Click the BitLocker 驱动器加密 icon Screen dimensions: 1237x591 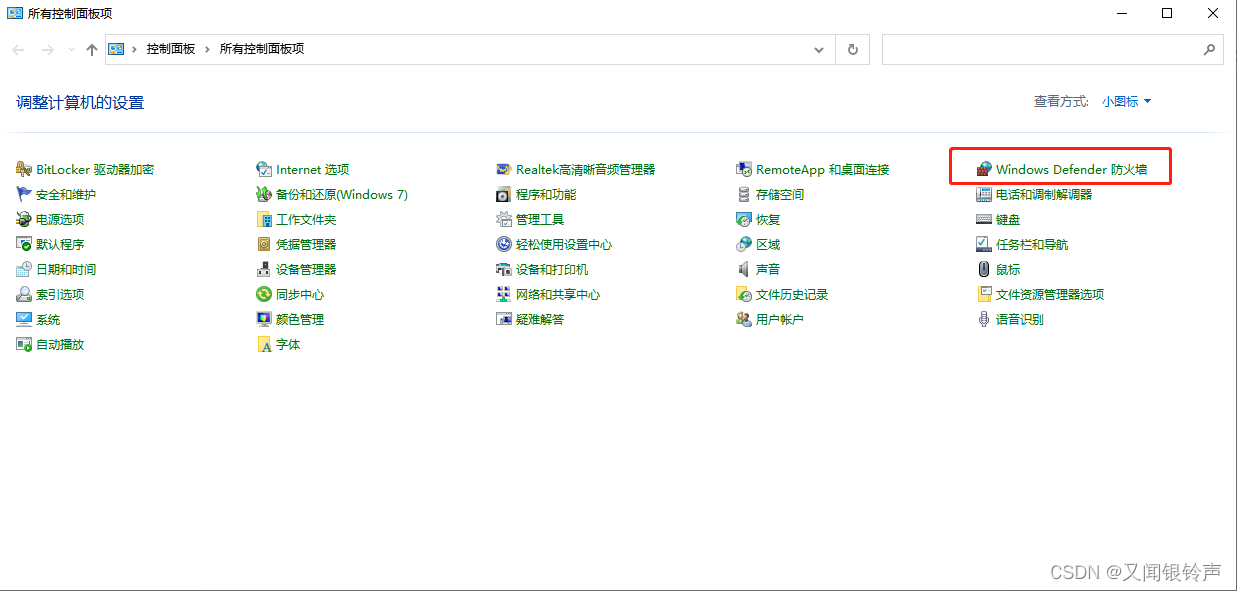24,170
